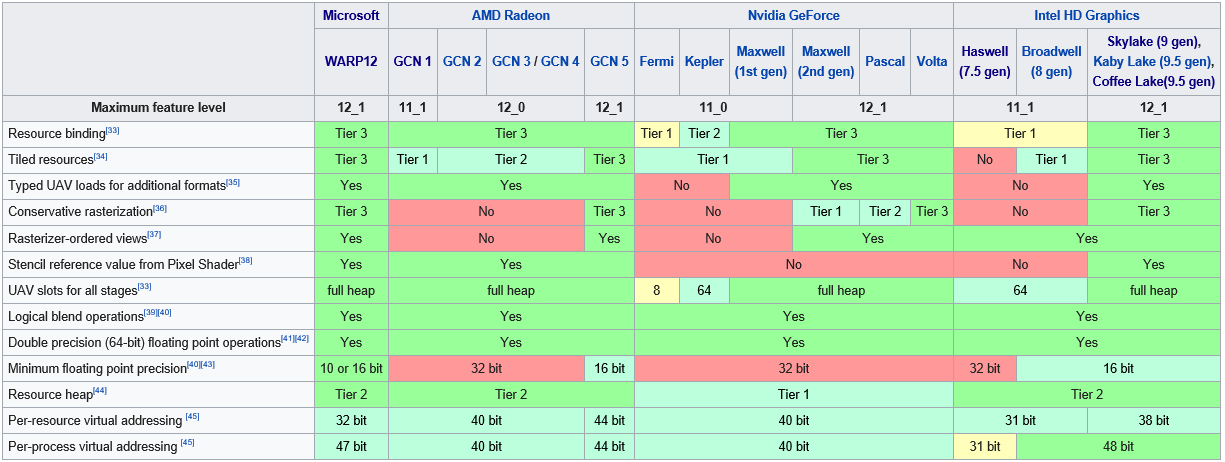Click the yellow Tier 1 Fermi Resource binding cell
This screenshot has height=462, width=1225.
coord(657,134)
